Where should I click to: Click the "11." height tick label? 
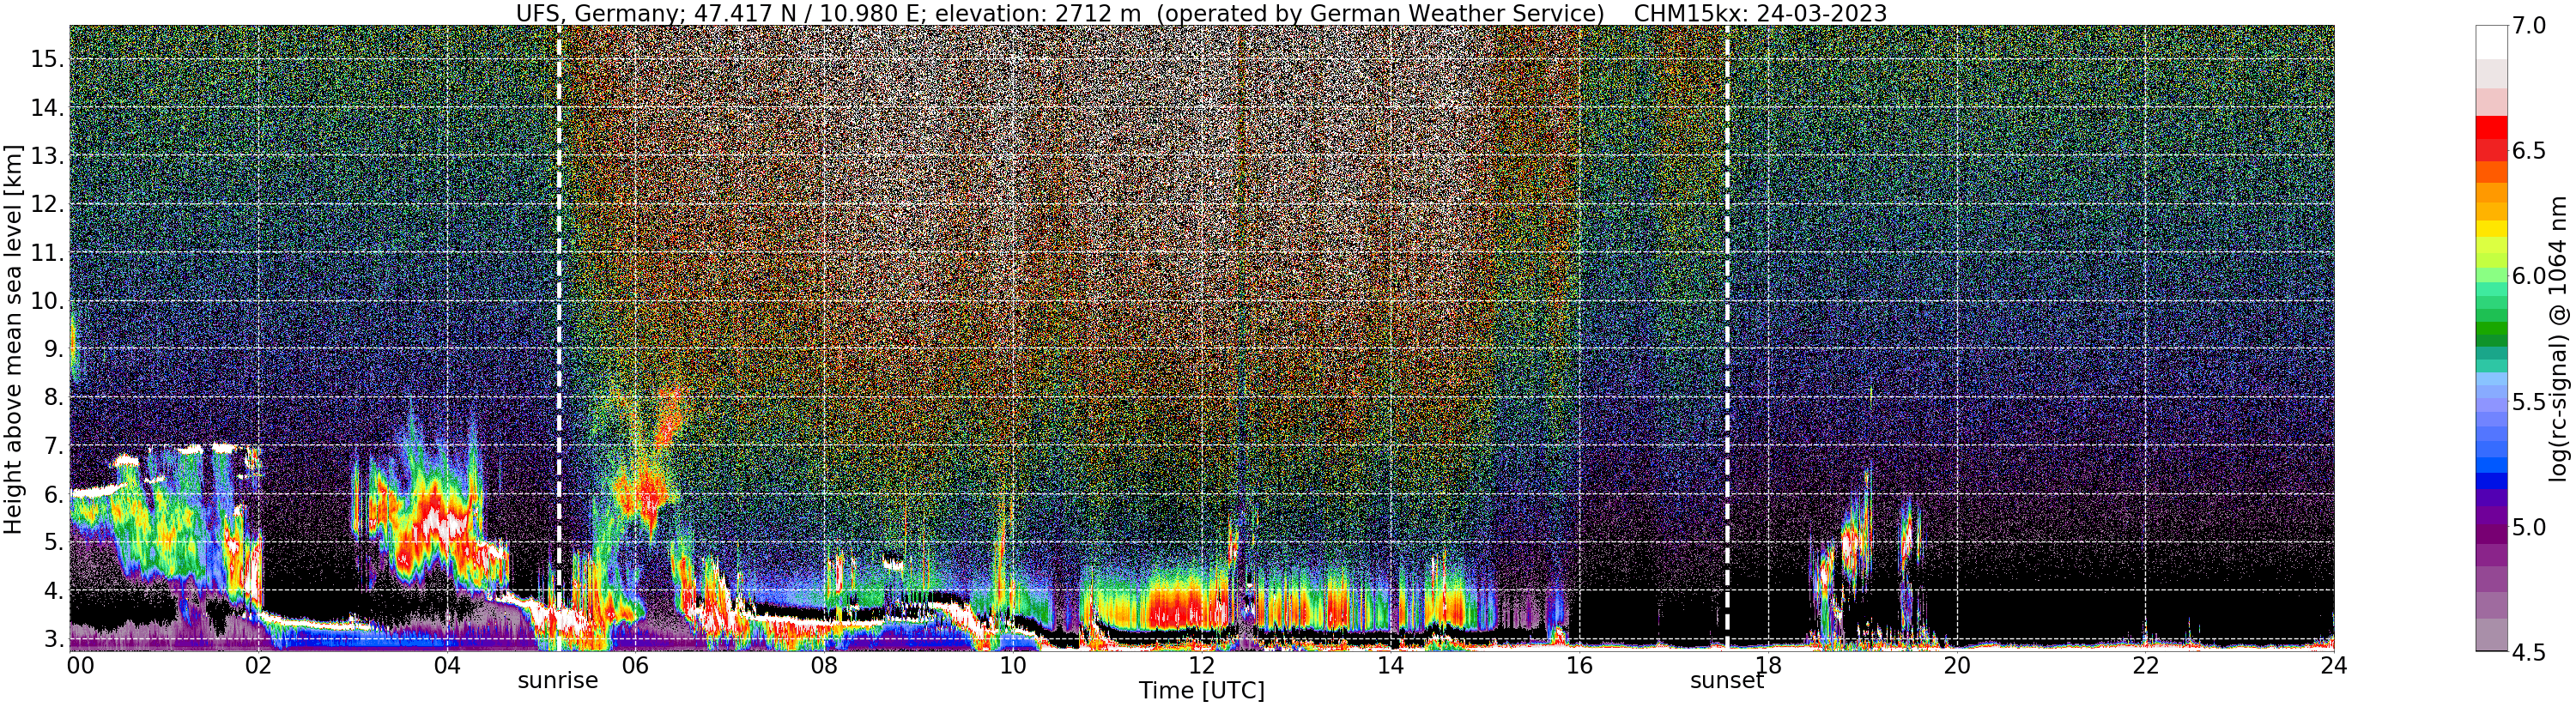click(47, 253)
